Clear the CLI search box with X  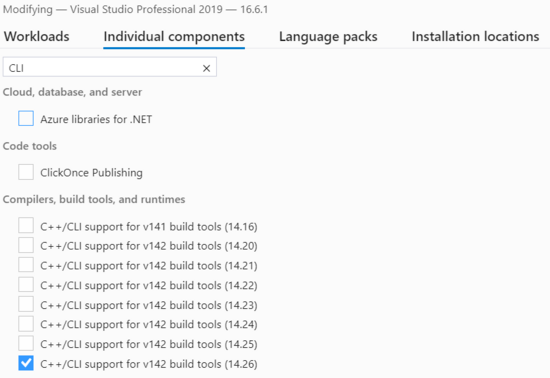point(206,68)
